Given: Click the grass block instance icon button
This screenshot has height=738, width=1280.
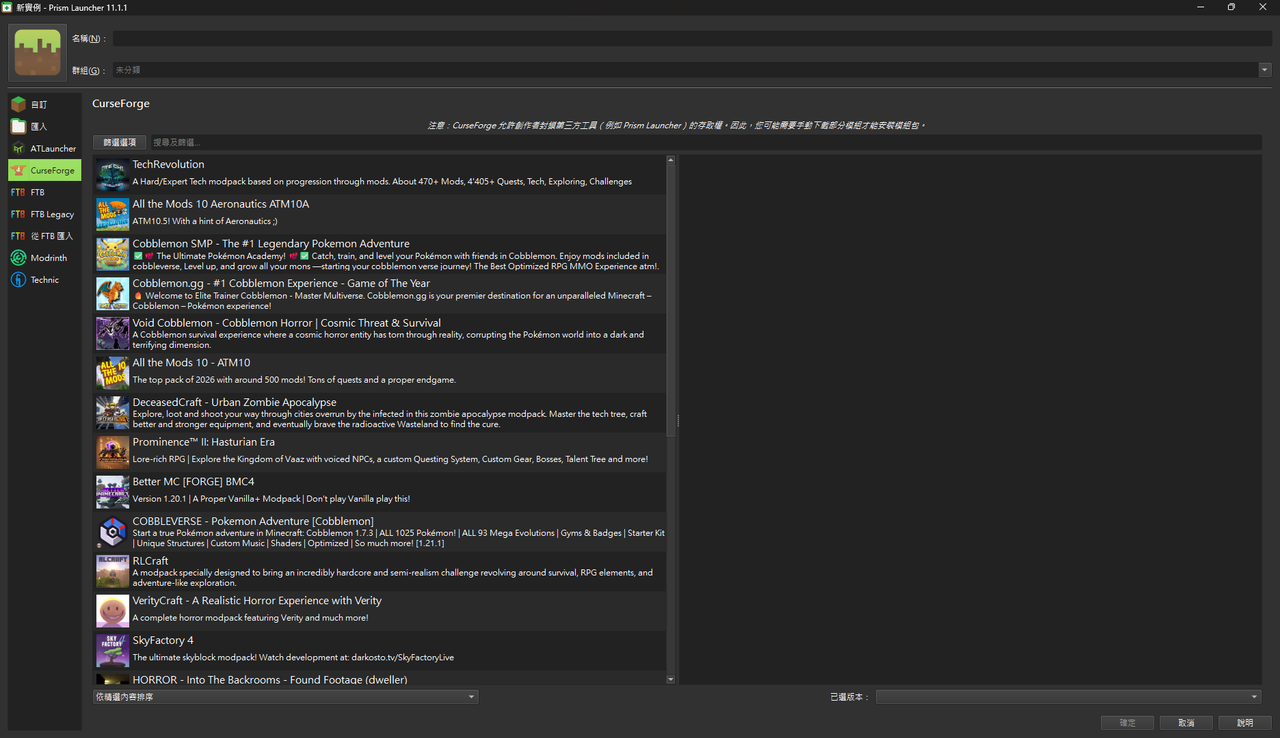Looking at the screenshot, I should (x=38, y=52).
